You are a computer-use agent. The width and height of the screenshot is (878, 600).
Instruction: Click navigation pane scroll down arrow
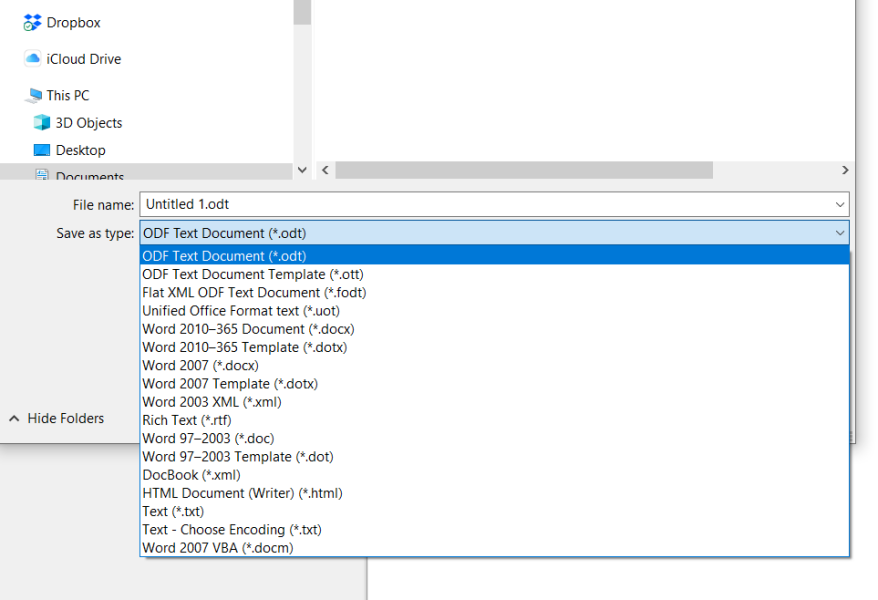pyautogui.click(x=302, y=170)
